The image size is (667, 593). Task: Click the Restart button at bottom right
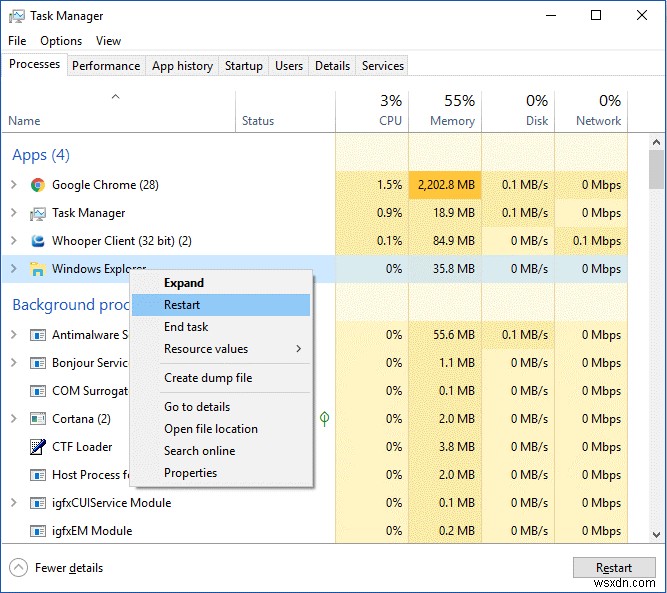[x=614, y=567]
